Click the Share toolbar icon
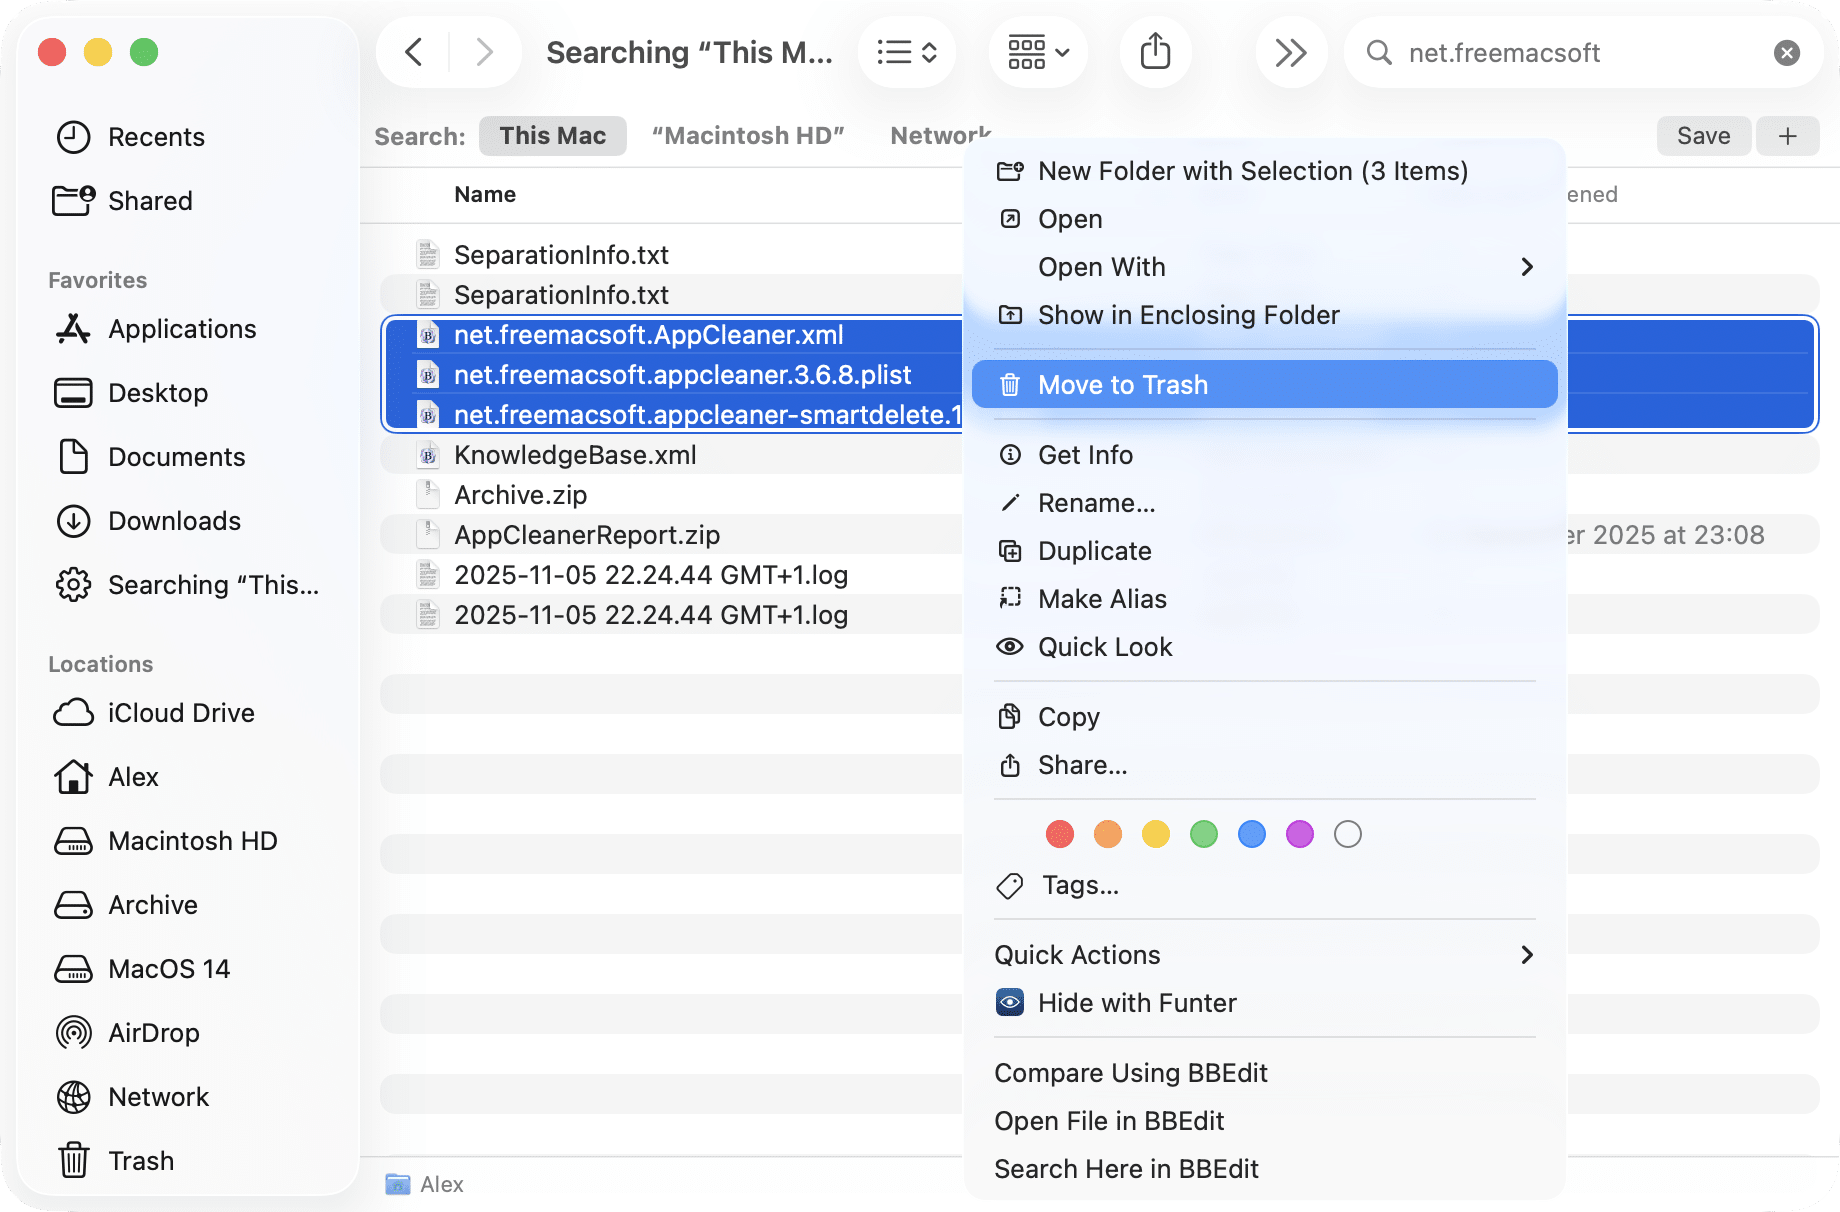 coord(1155,52)
